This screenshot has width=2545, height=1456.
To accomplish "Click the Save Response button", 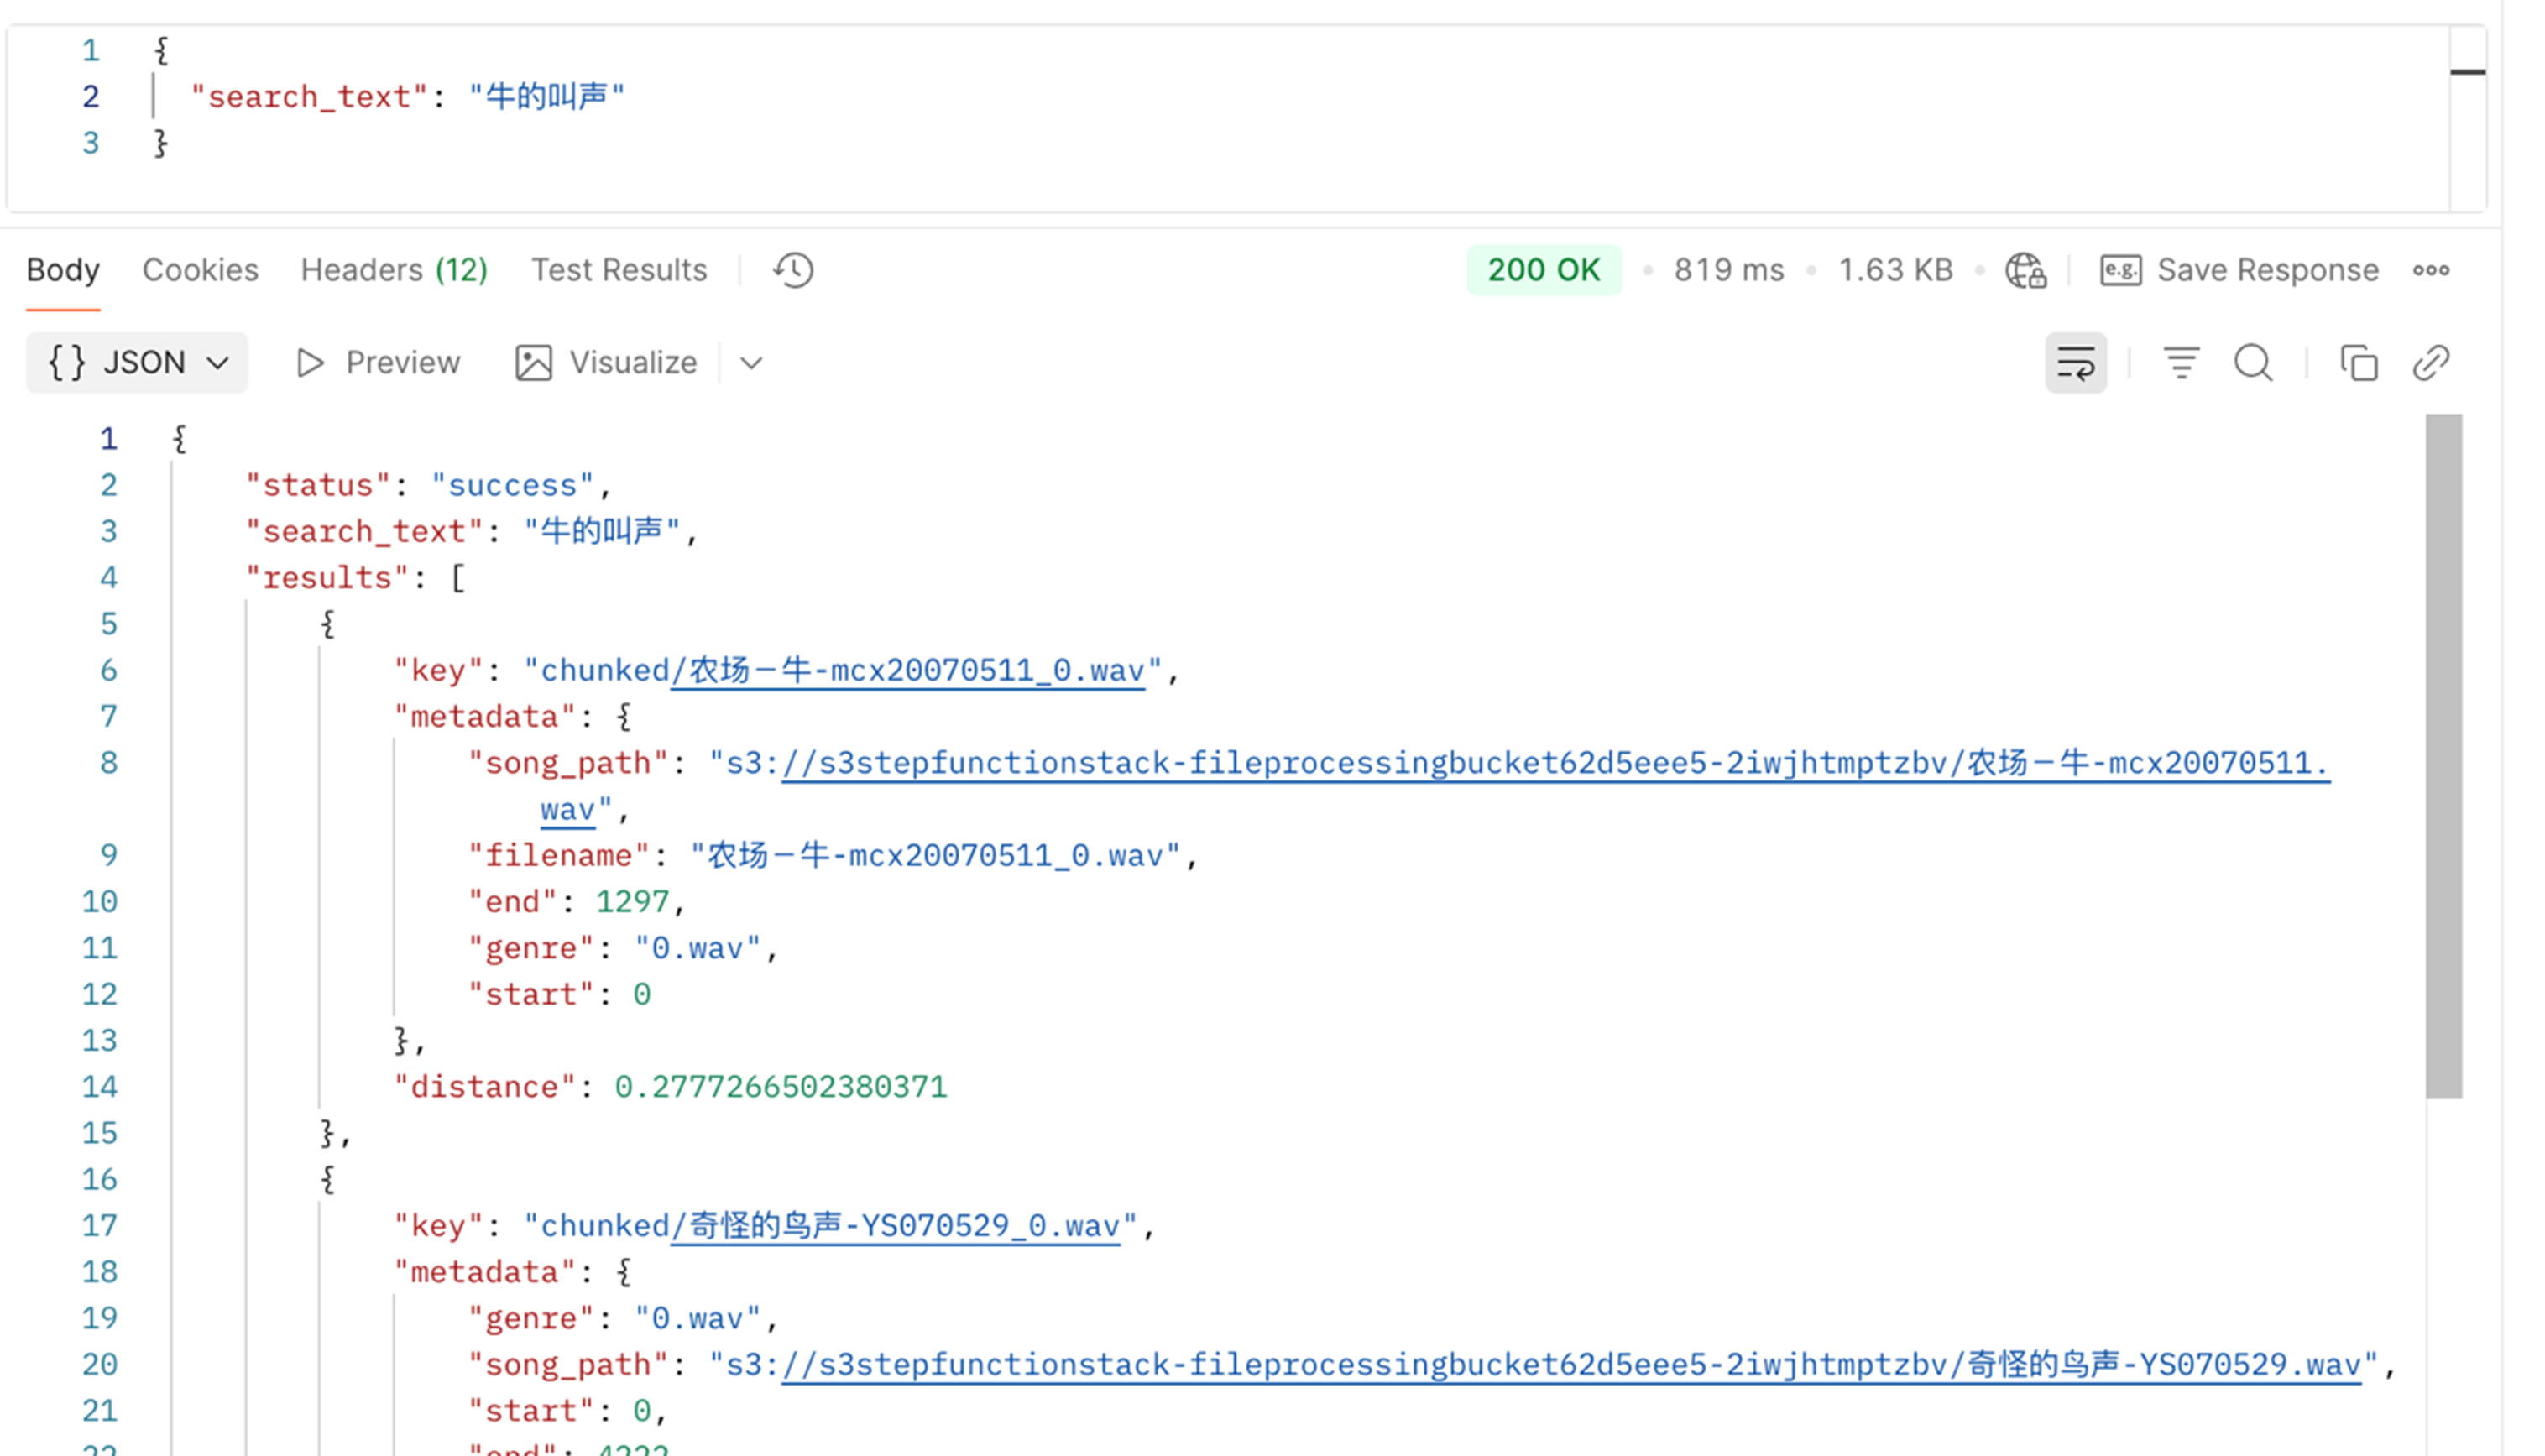I will [2240, 270].
